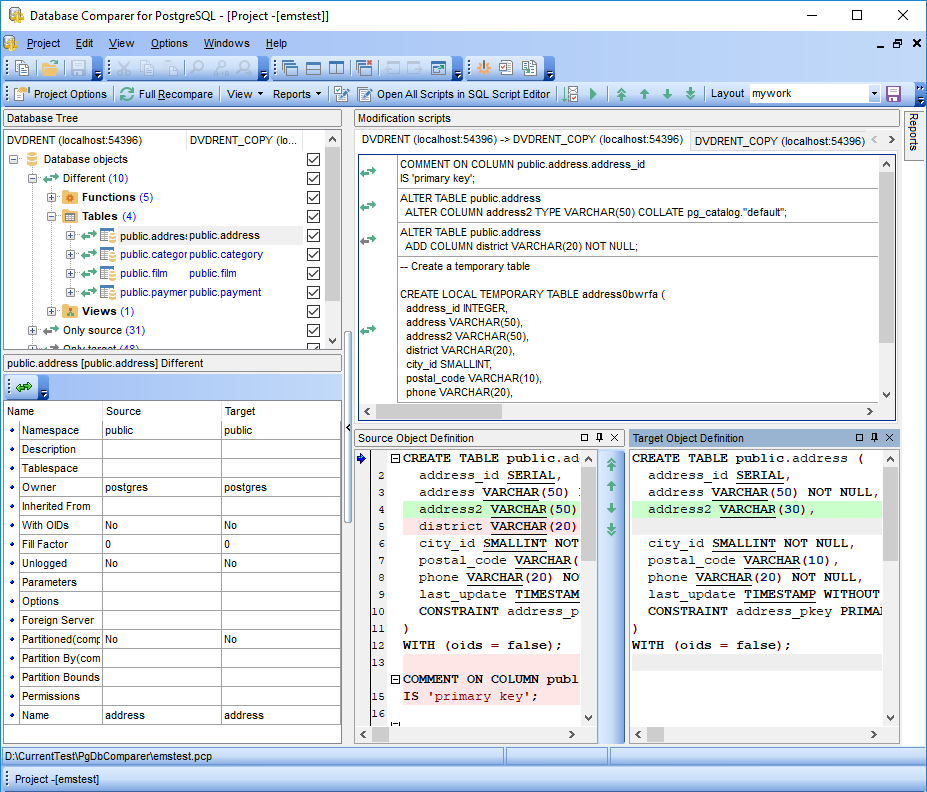This screenshot has width=927, height=792.
Task: Click the move down single arrow icon
Action: click(x=667, y=94)
